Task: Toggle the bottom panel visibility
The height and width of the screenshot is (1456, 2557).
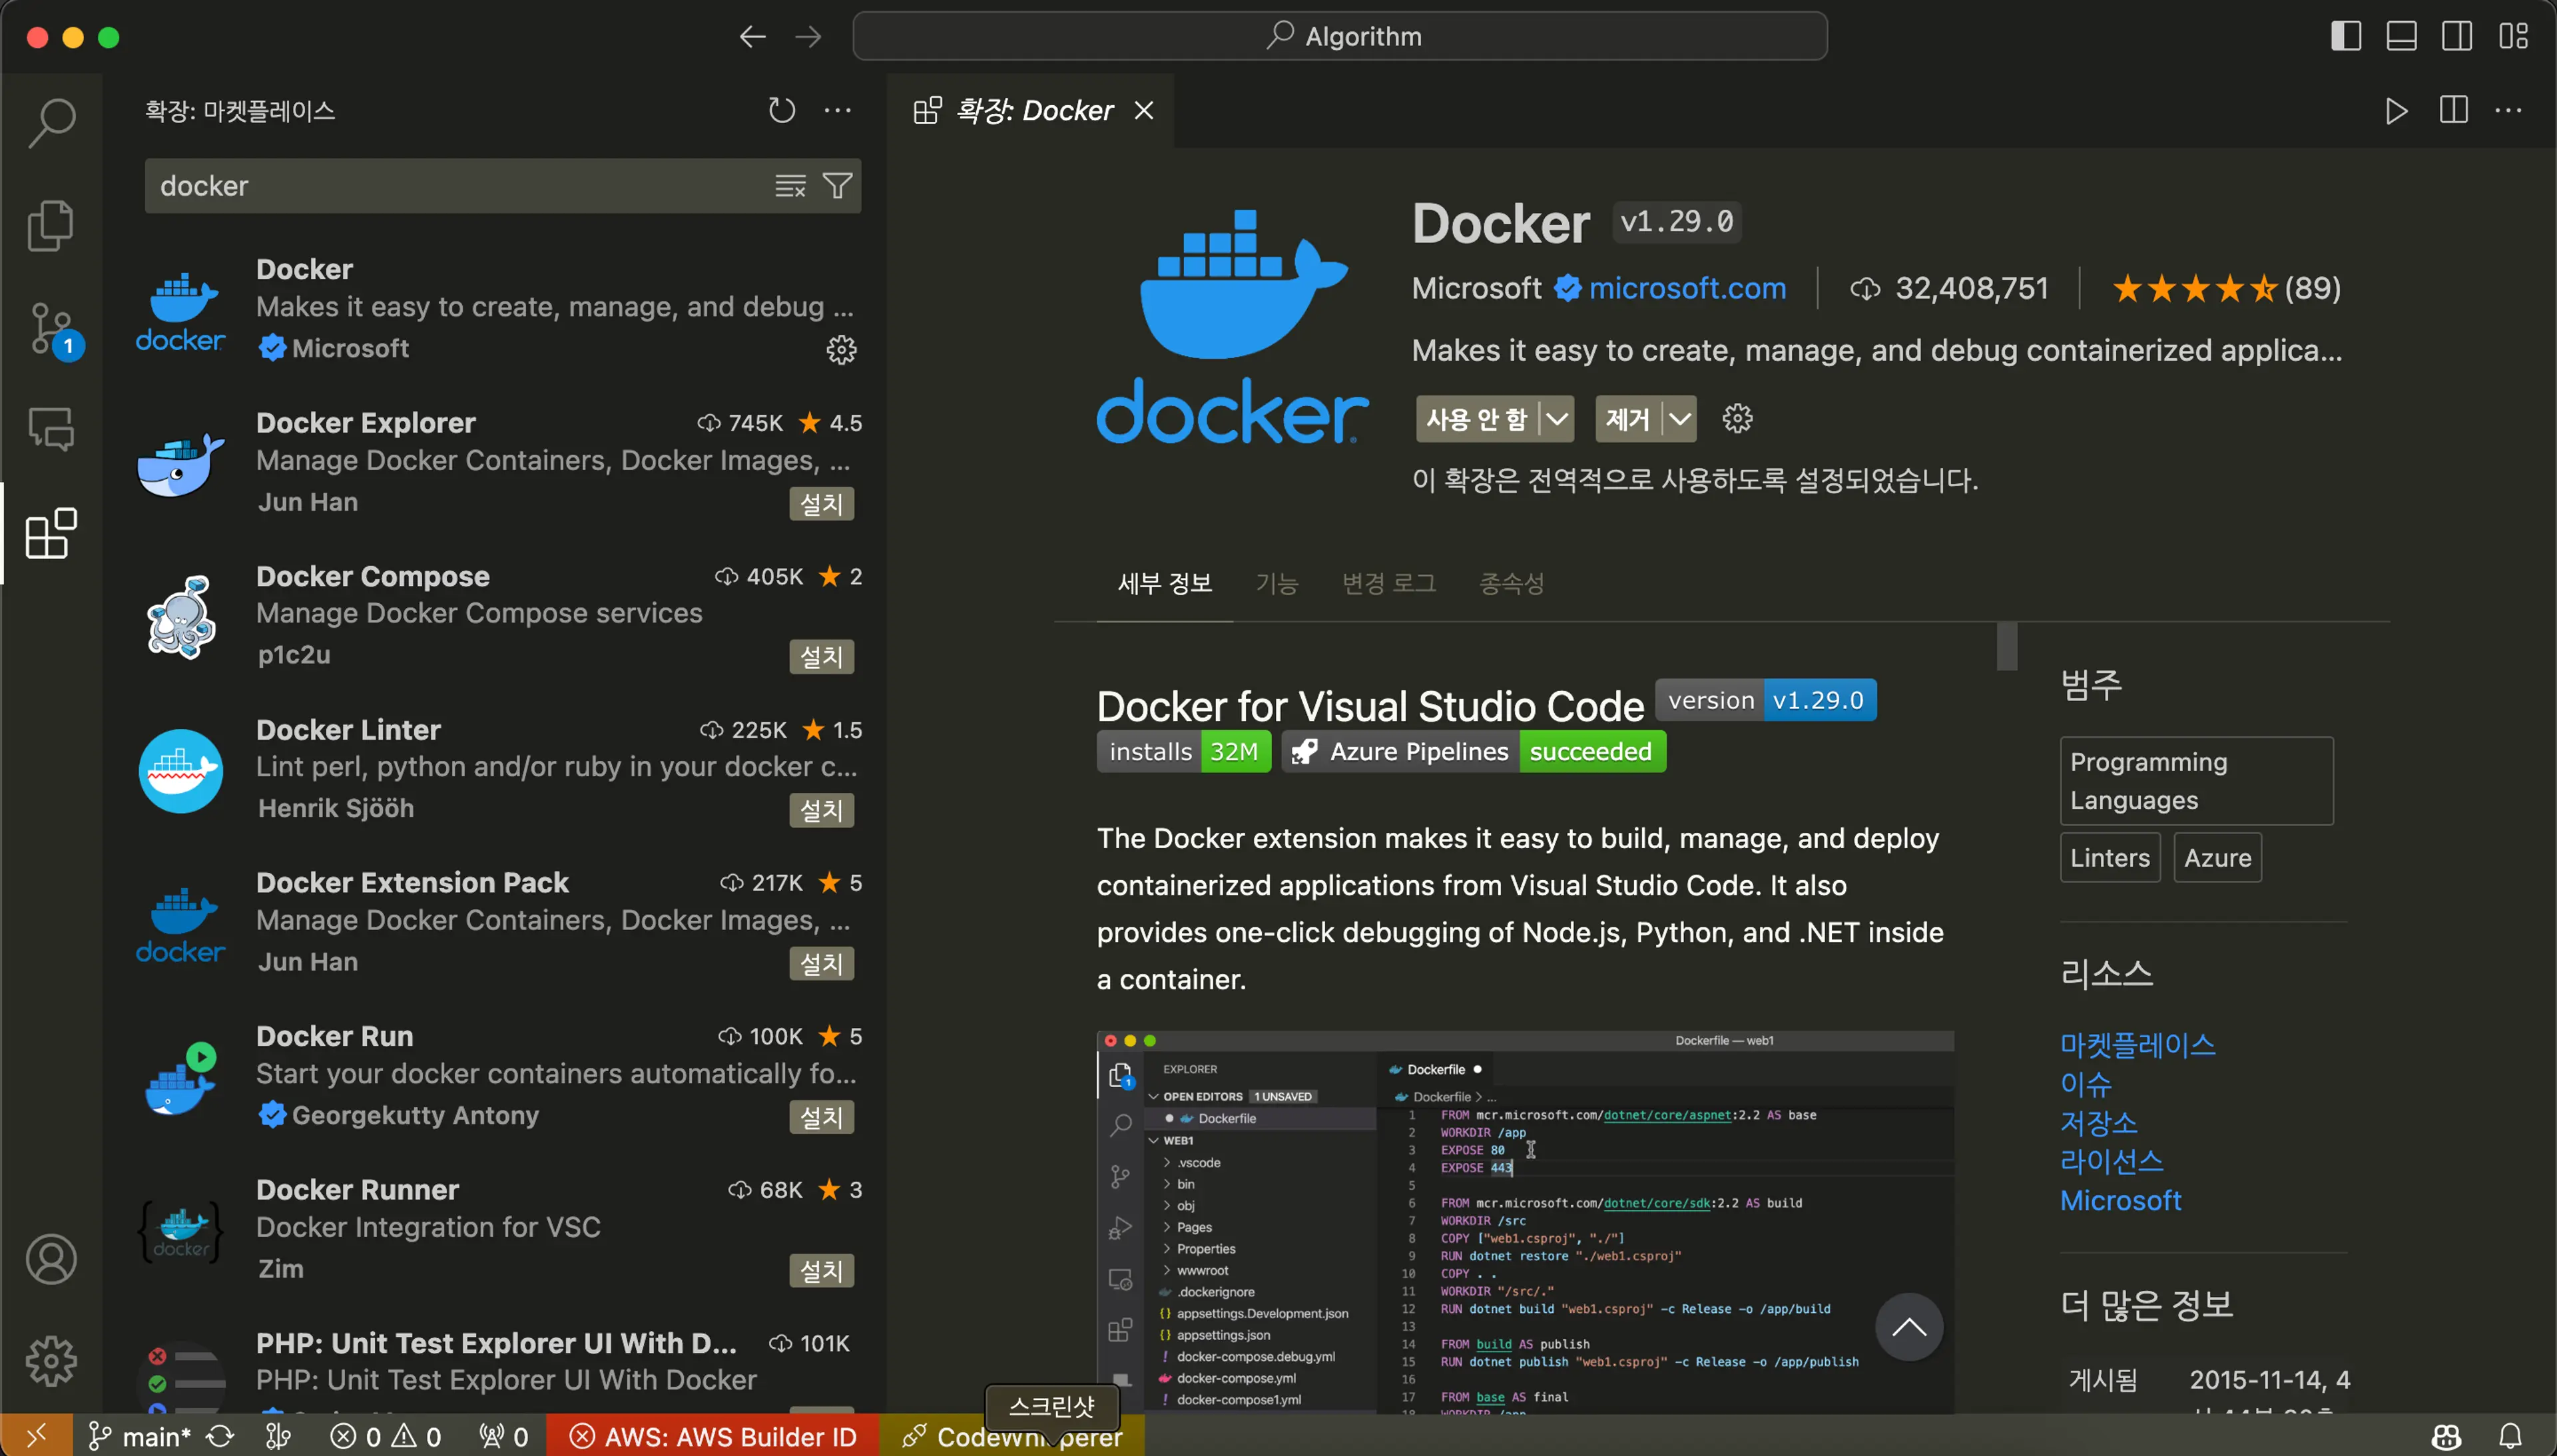Action: coord(2401,36)
